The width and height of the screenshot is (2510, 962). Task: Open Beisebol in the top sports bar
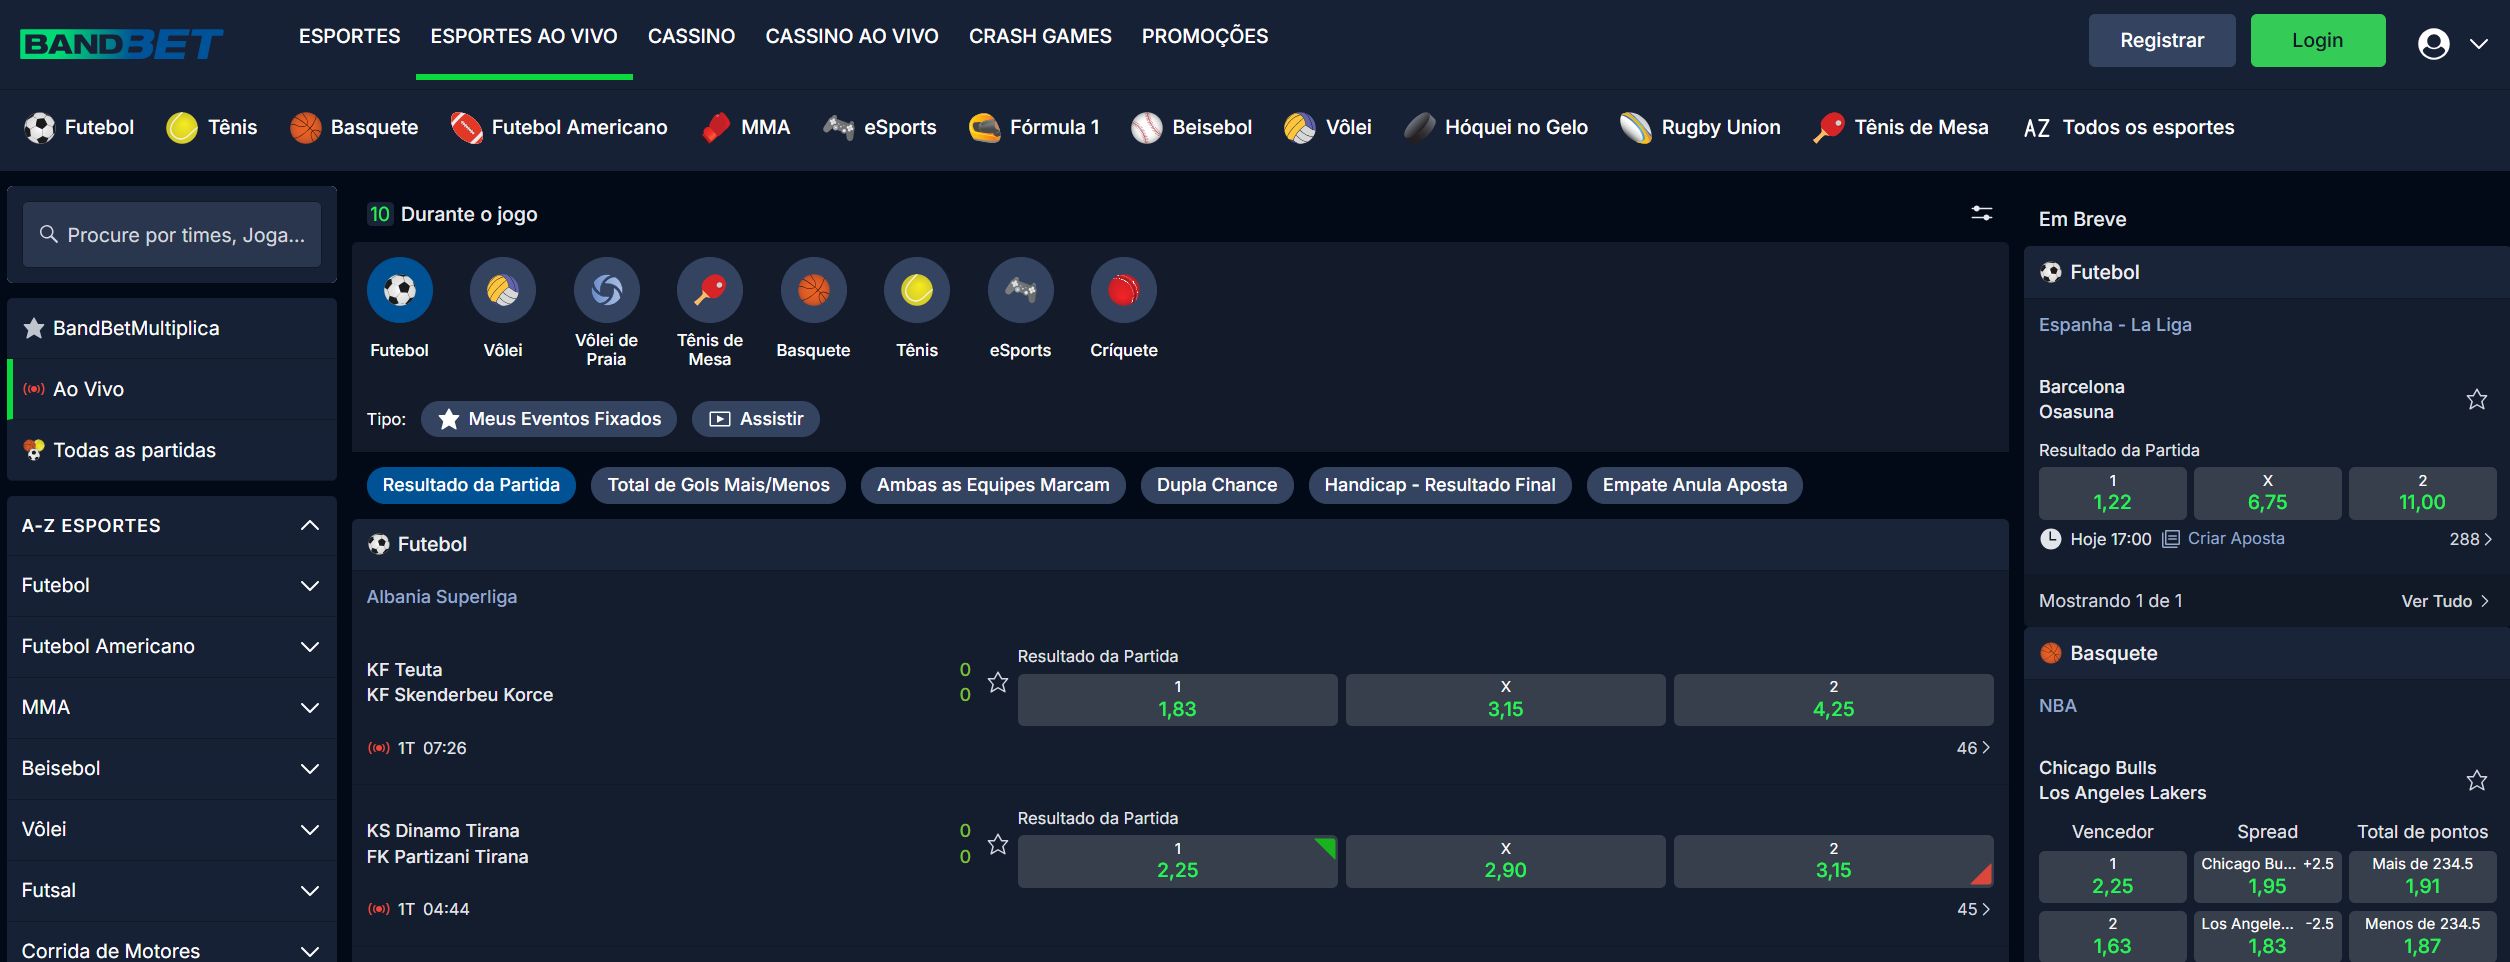(1191, 127)
